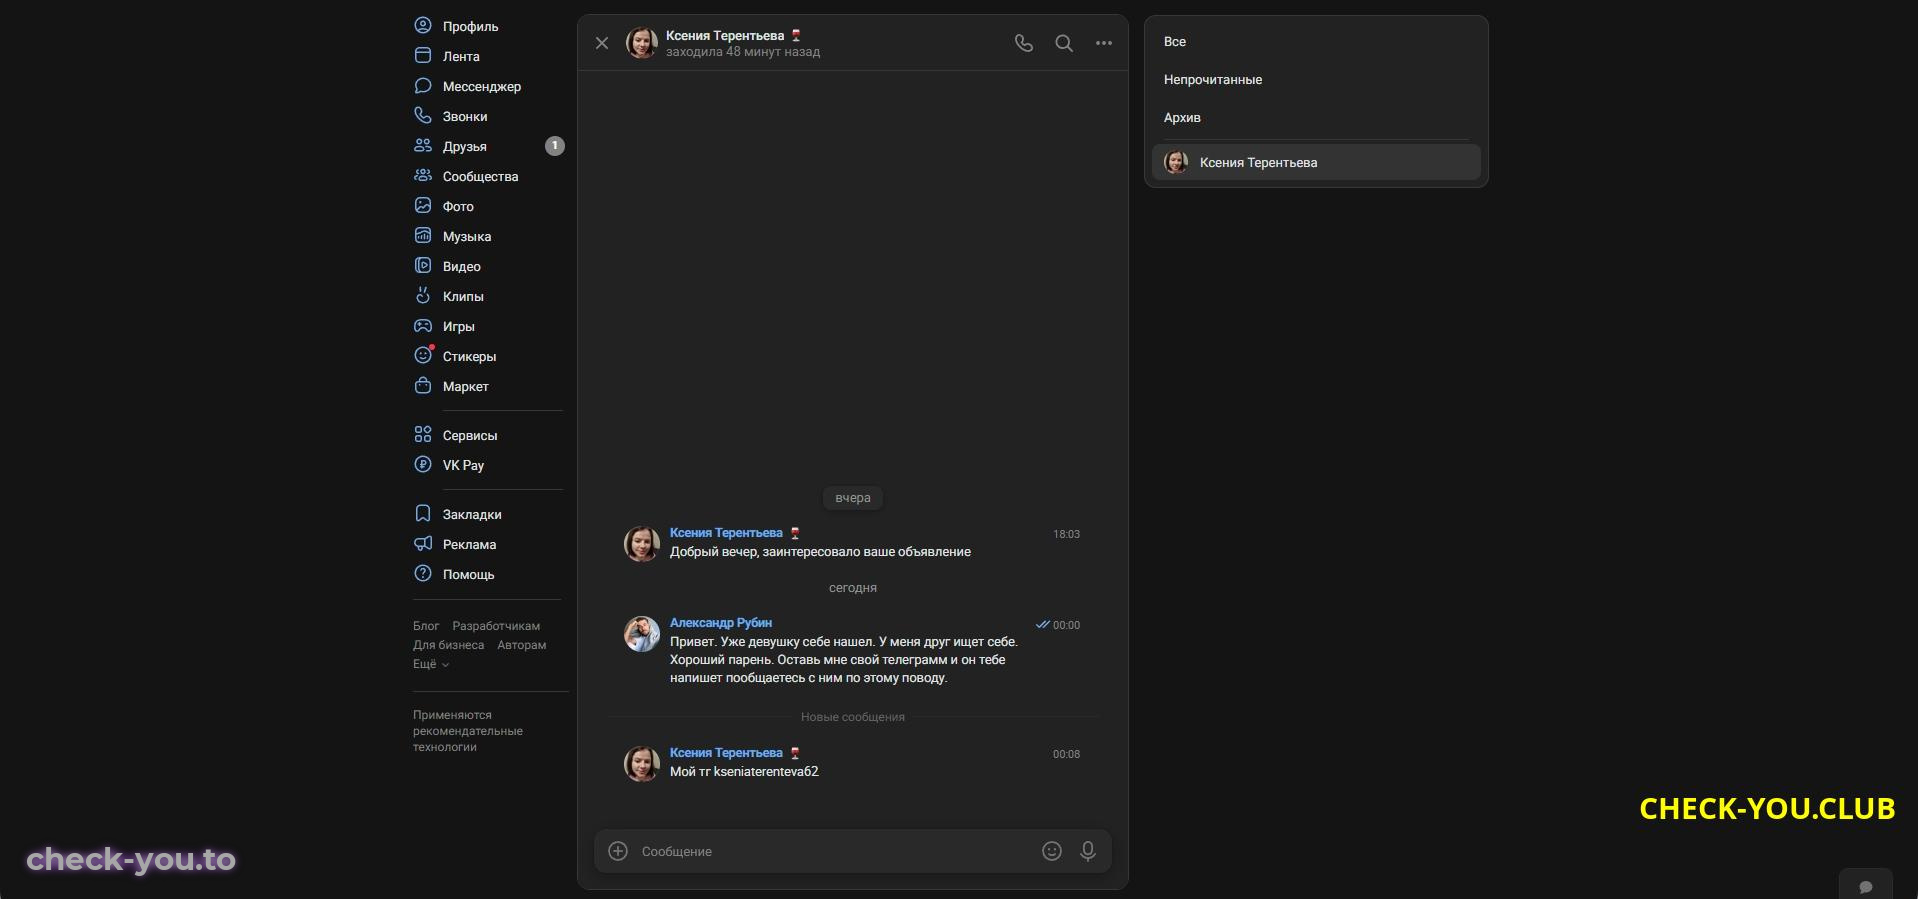Image resolution: width=1918 pixels, height=899 pixels.
Task: Open the Сервисы grid icon
Action: 423,434
